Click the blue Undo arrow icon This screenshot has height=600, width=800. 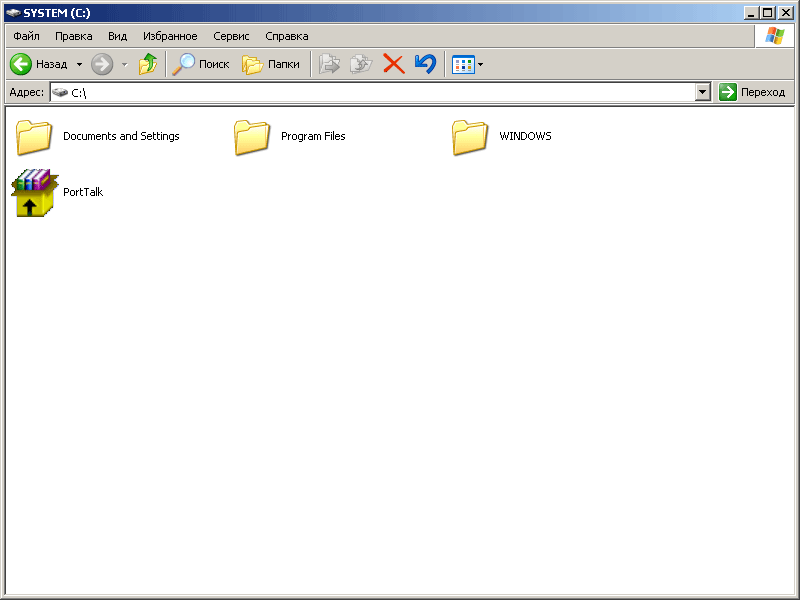[426, 64]
